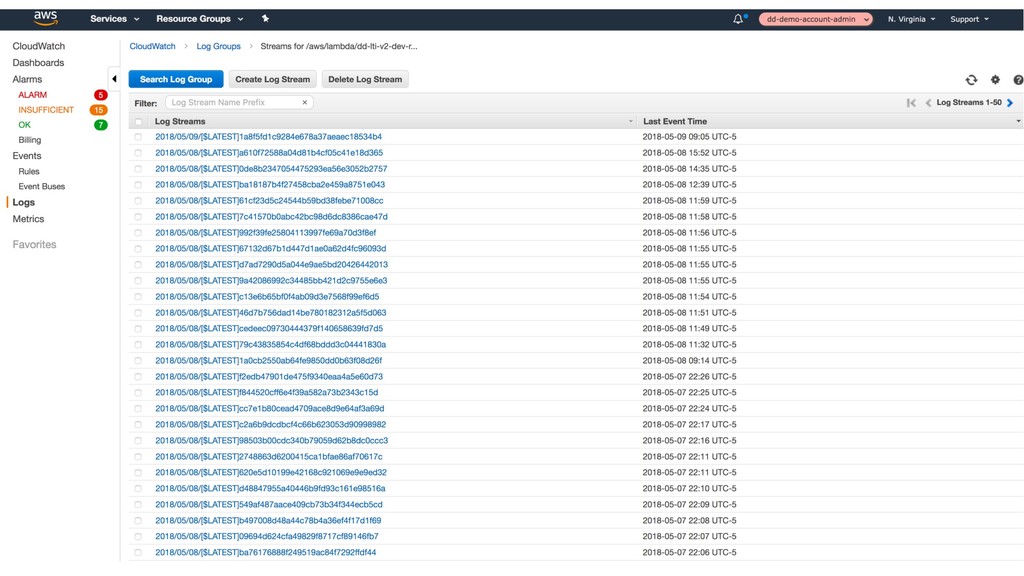Screen dimensions: 1024x576
Task: Open Alarms in the sidebar
Action: click(27, 79)
